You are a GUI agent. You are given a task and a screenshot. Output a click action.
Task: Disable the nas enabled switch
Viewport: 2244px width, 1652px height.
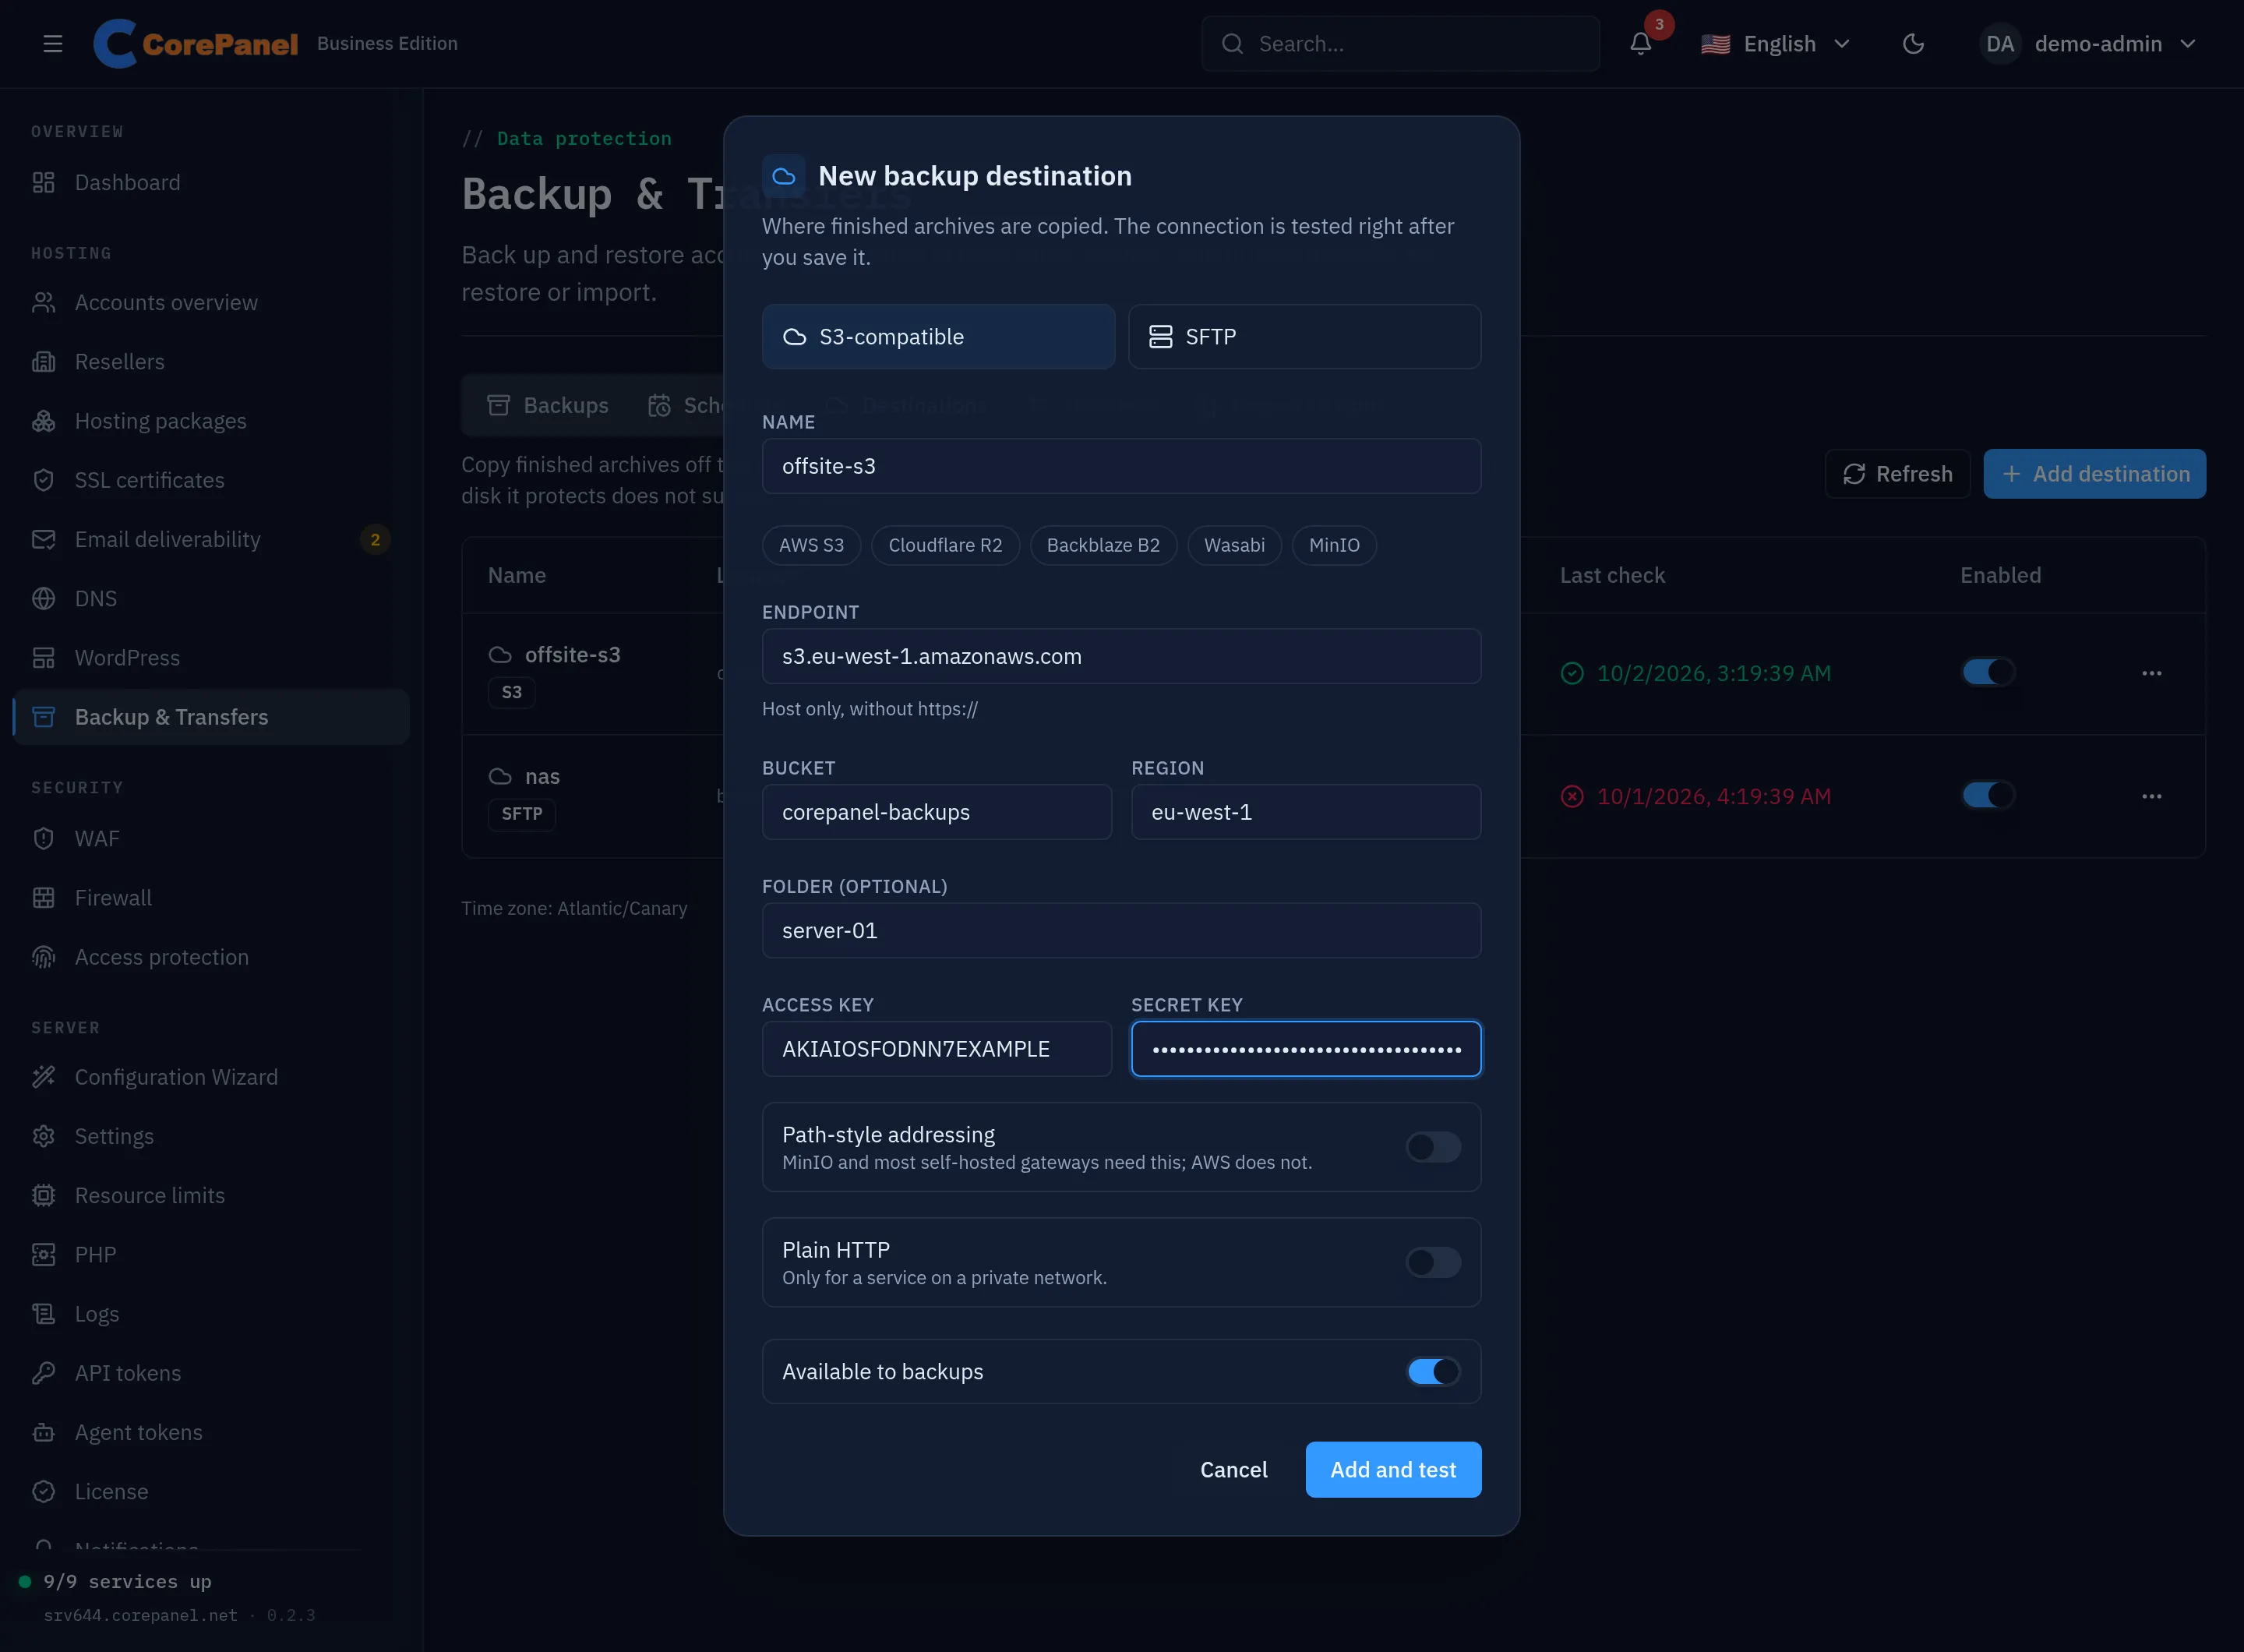click(1988, 795)
